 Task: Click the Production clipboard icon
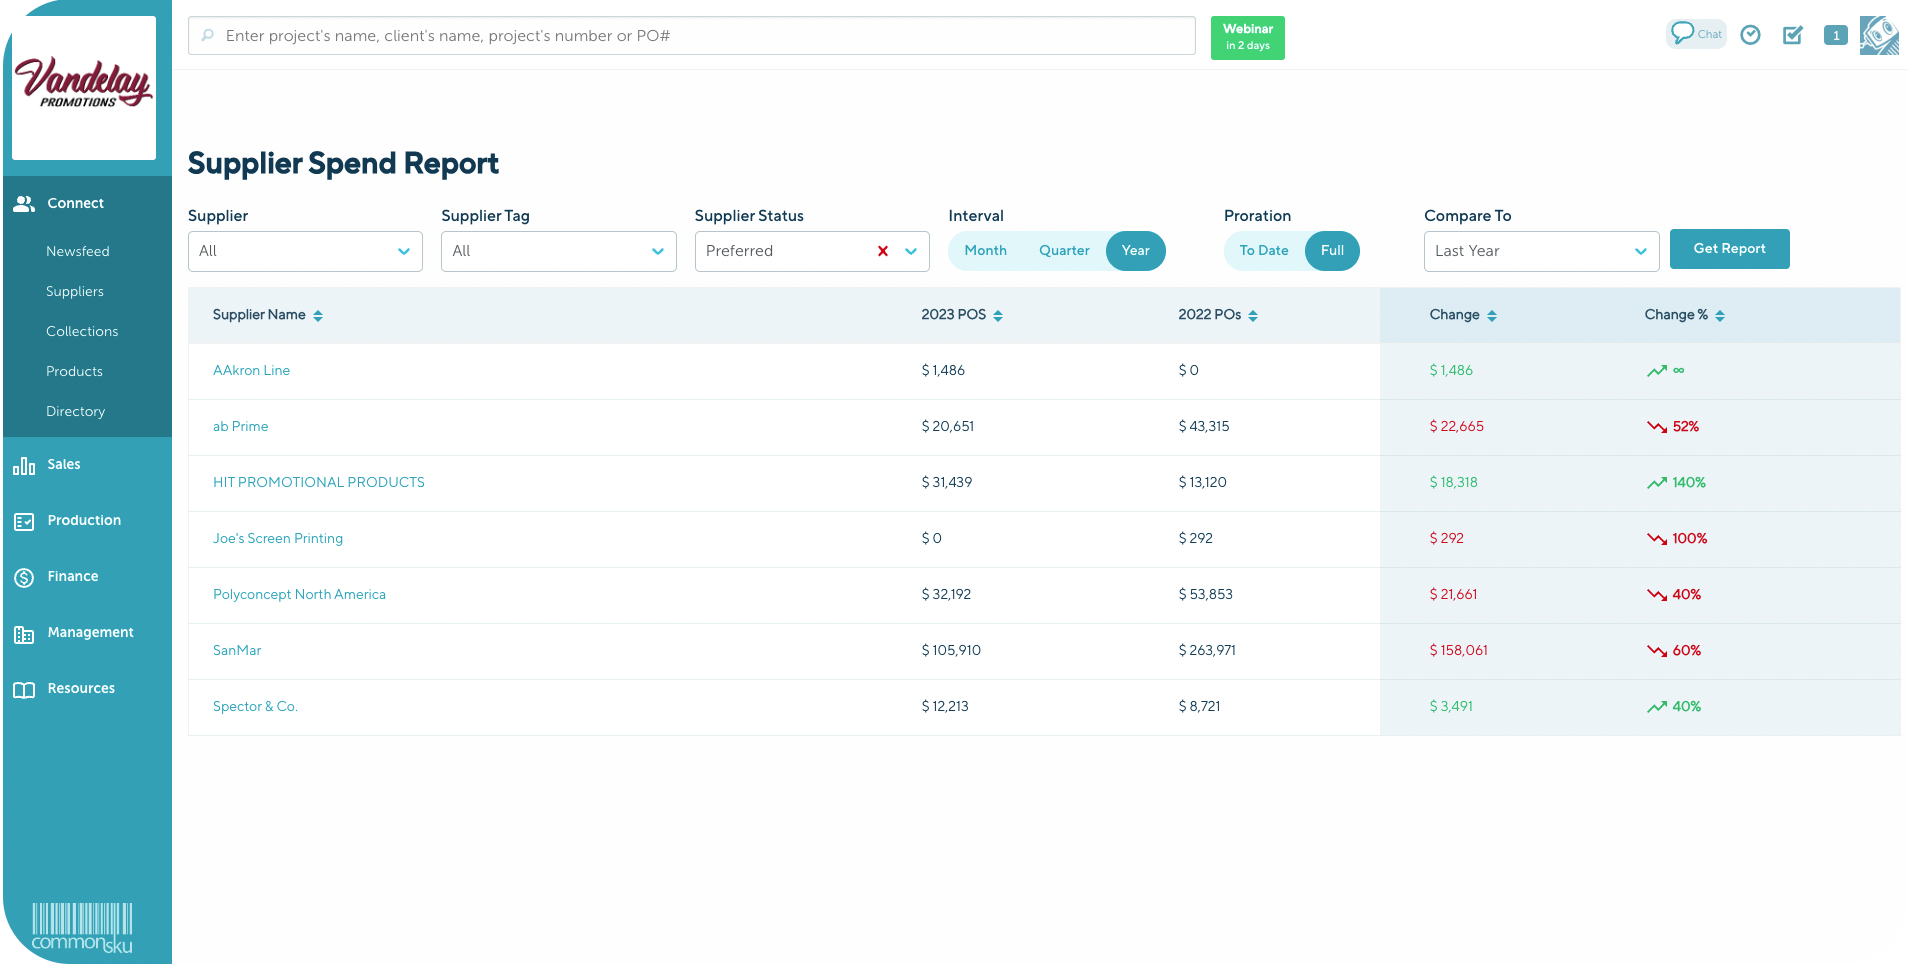point(23,520)
